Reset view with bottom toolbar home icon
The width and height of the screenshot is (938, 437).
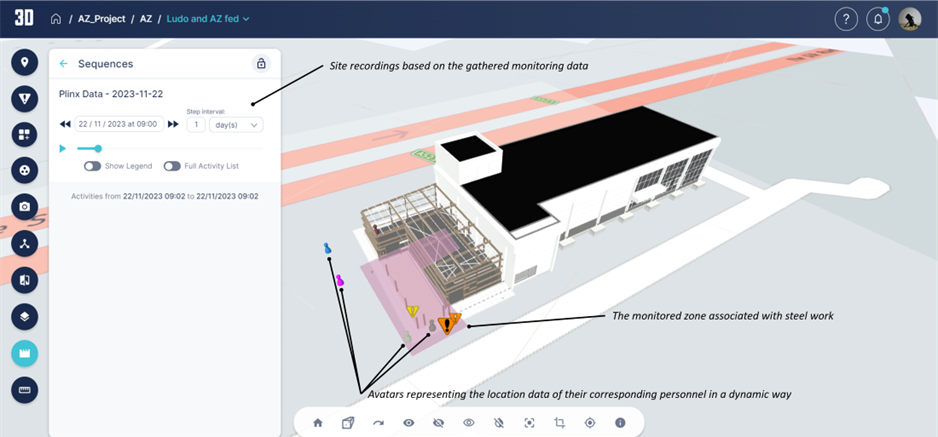(318, 423)
